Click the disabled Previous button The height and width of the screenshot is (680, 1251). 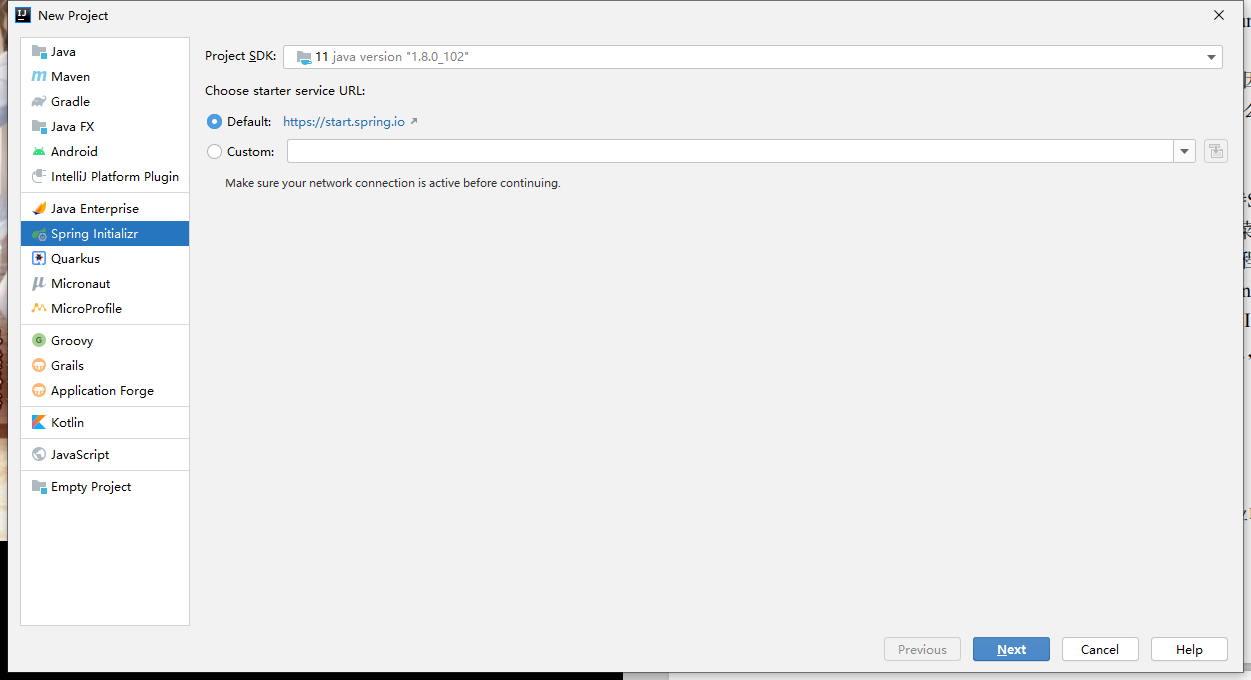(922, 649)
